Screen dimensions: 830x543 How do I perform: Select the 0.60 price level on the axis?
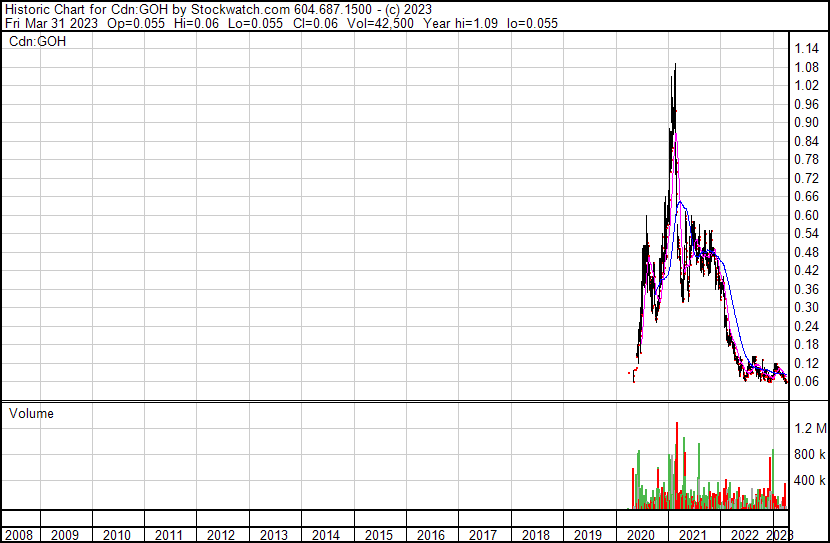(x=806, y=215)
